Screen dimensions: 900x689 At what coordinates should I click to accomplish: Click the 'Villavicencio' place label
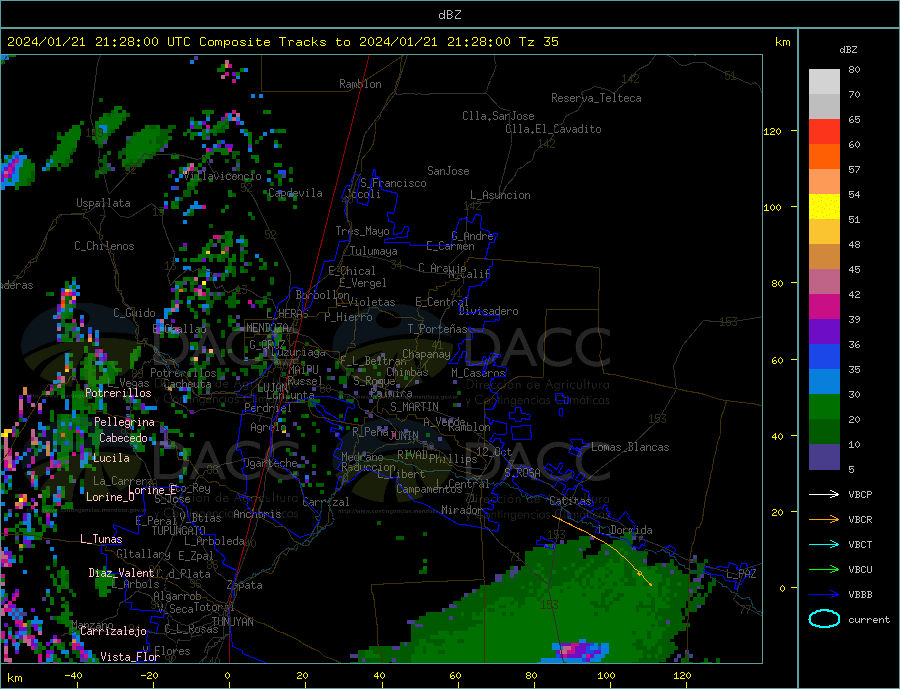[222, 176]
